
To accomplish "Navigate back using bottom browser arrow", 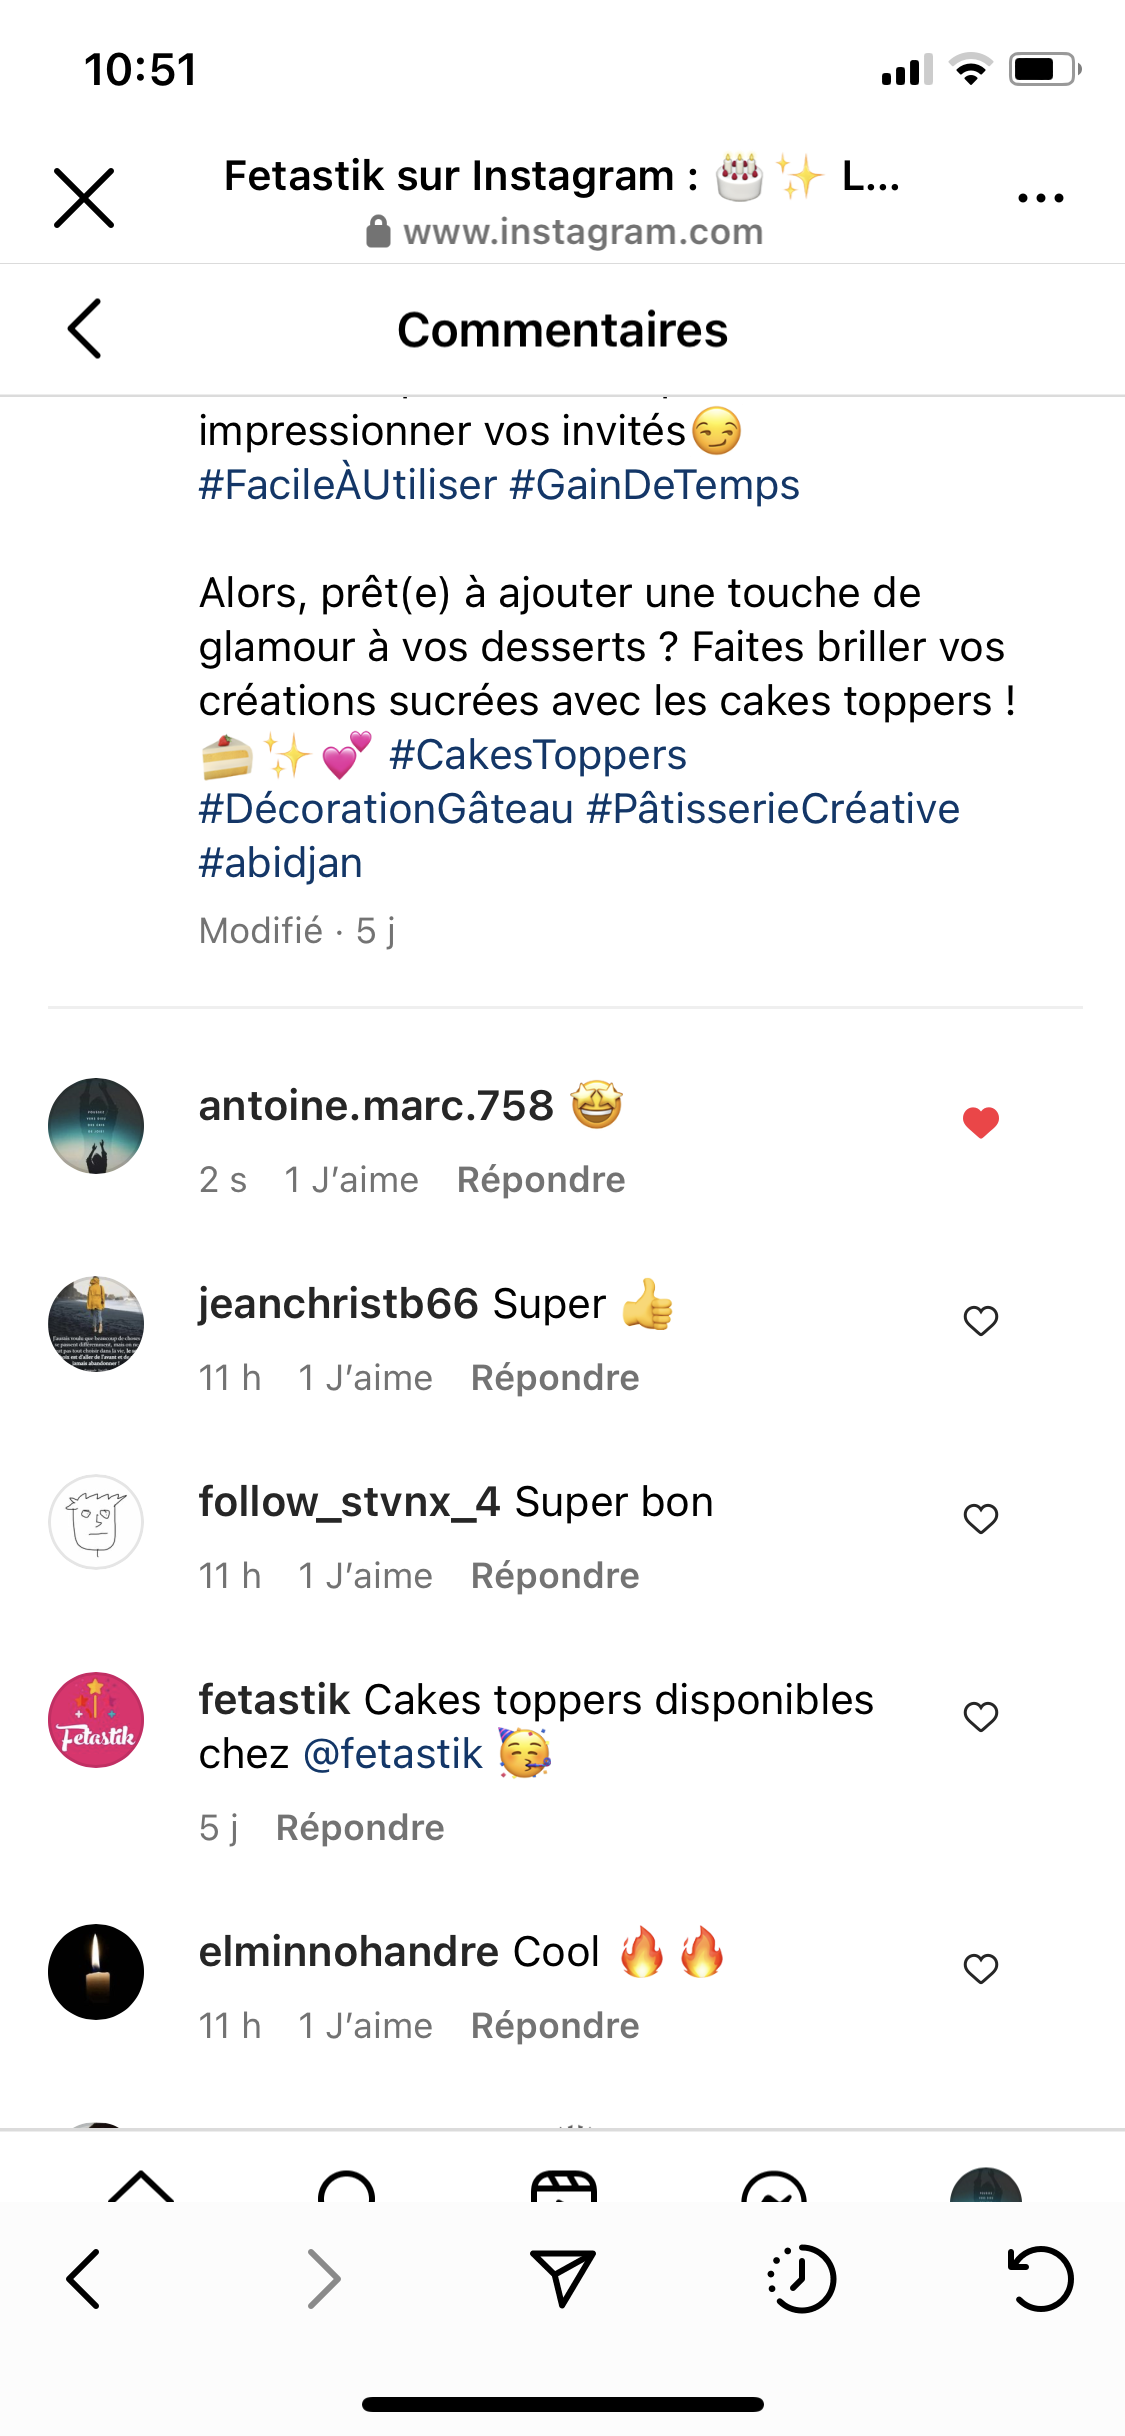I will click(84, 2279).
